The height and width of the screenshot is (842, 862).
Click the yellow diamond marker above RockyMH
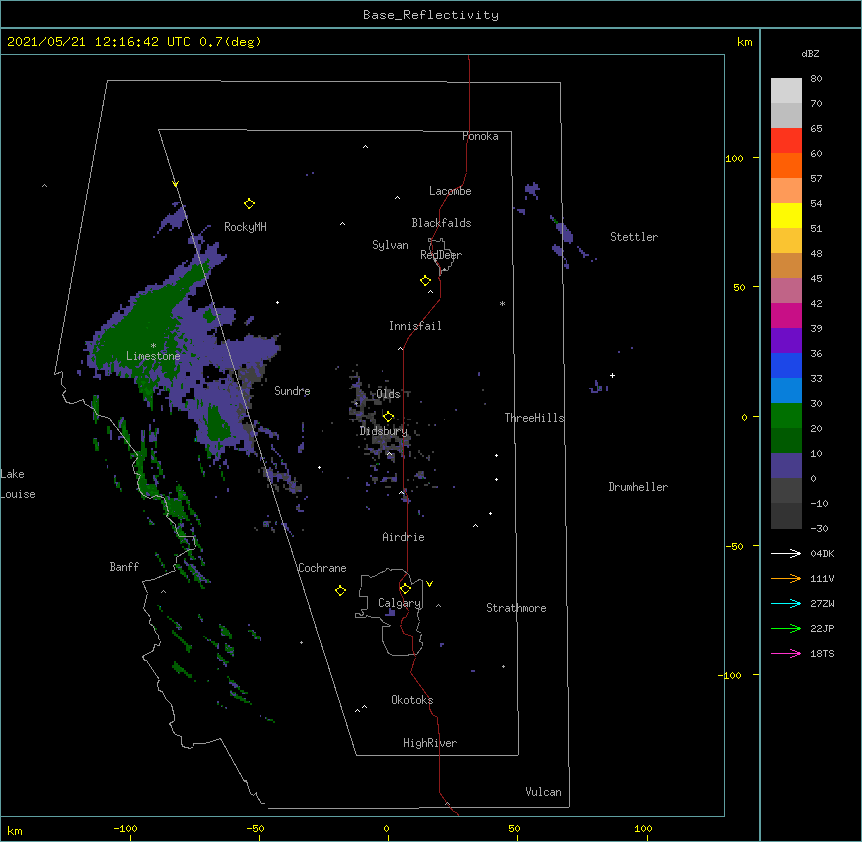click(249, 204)
